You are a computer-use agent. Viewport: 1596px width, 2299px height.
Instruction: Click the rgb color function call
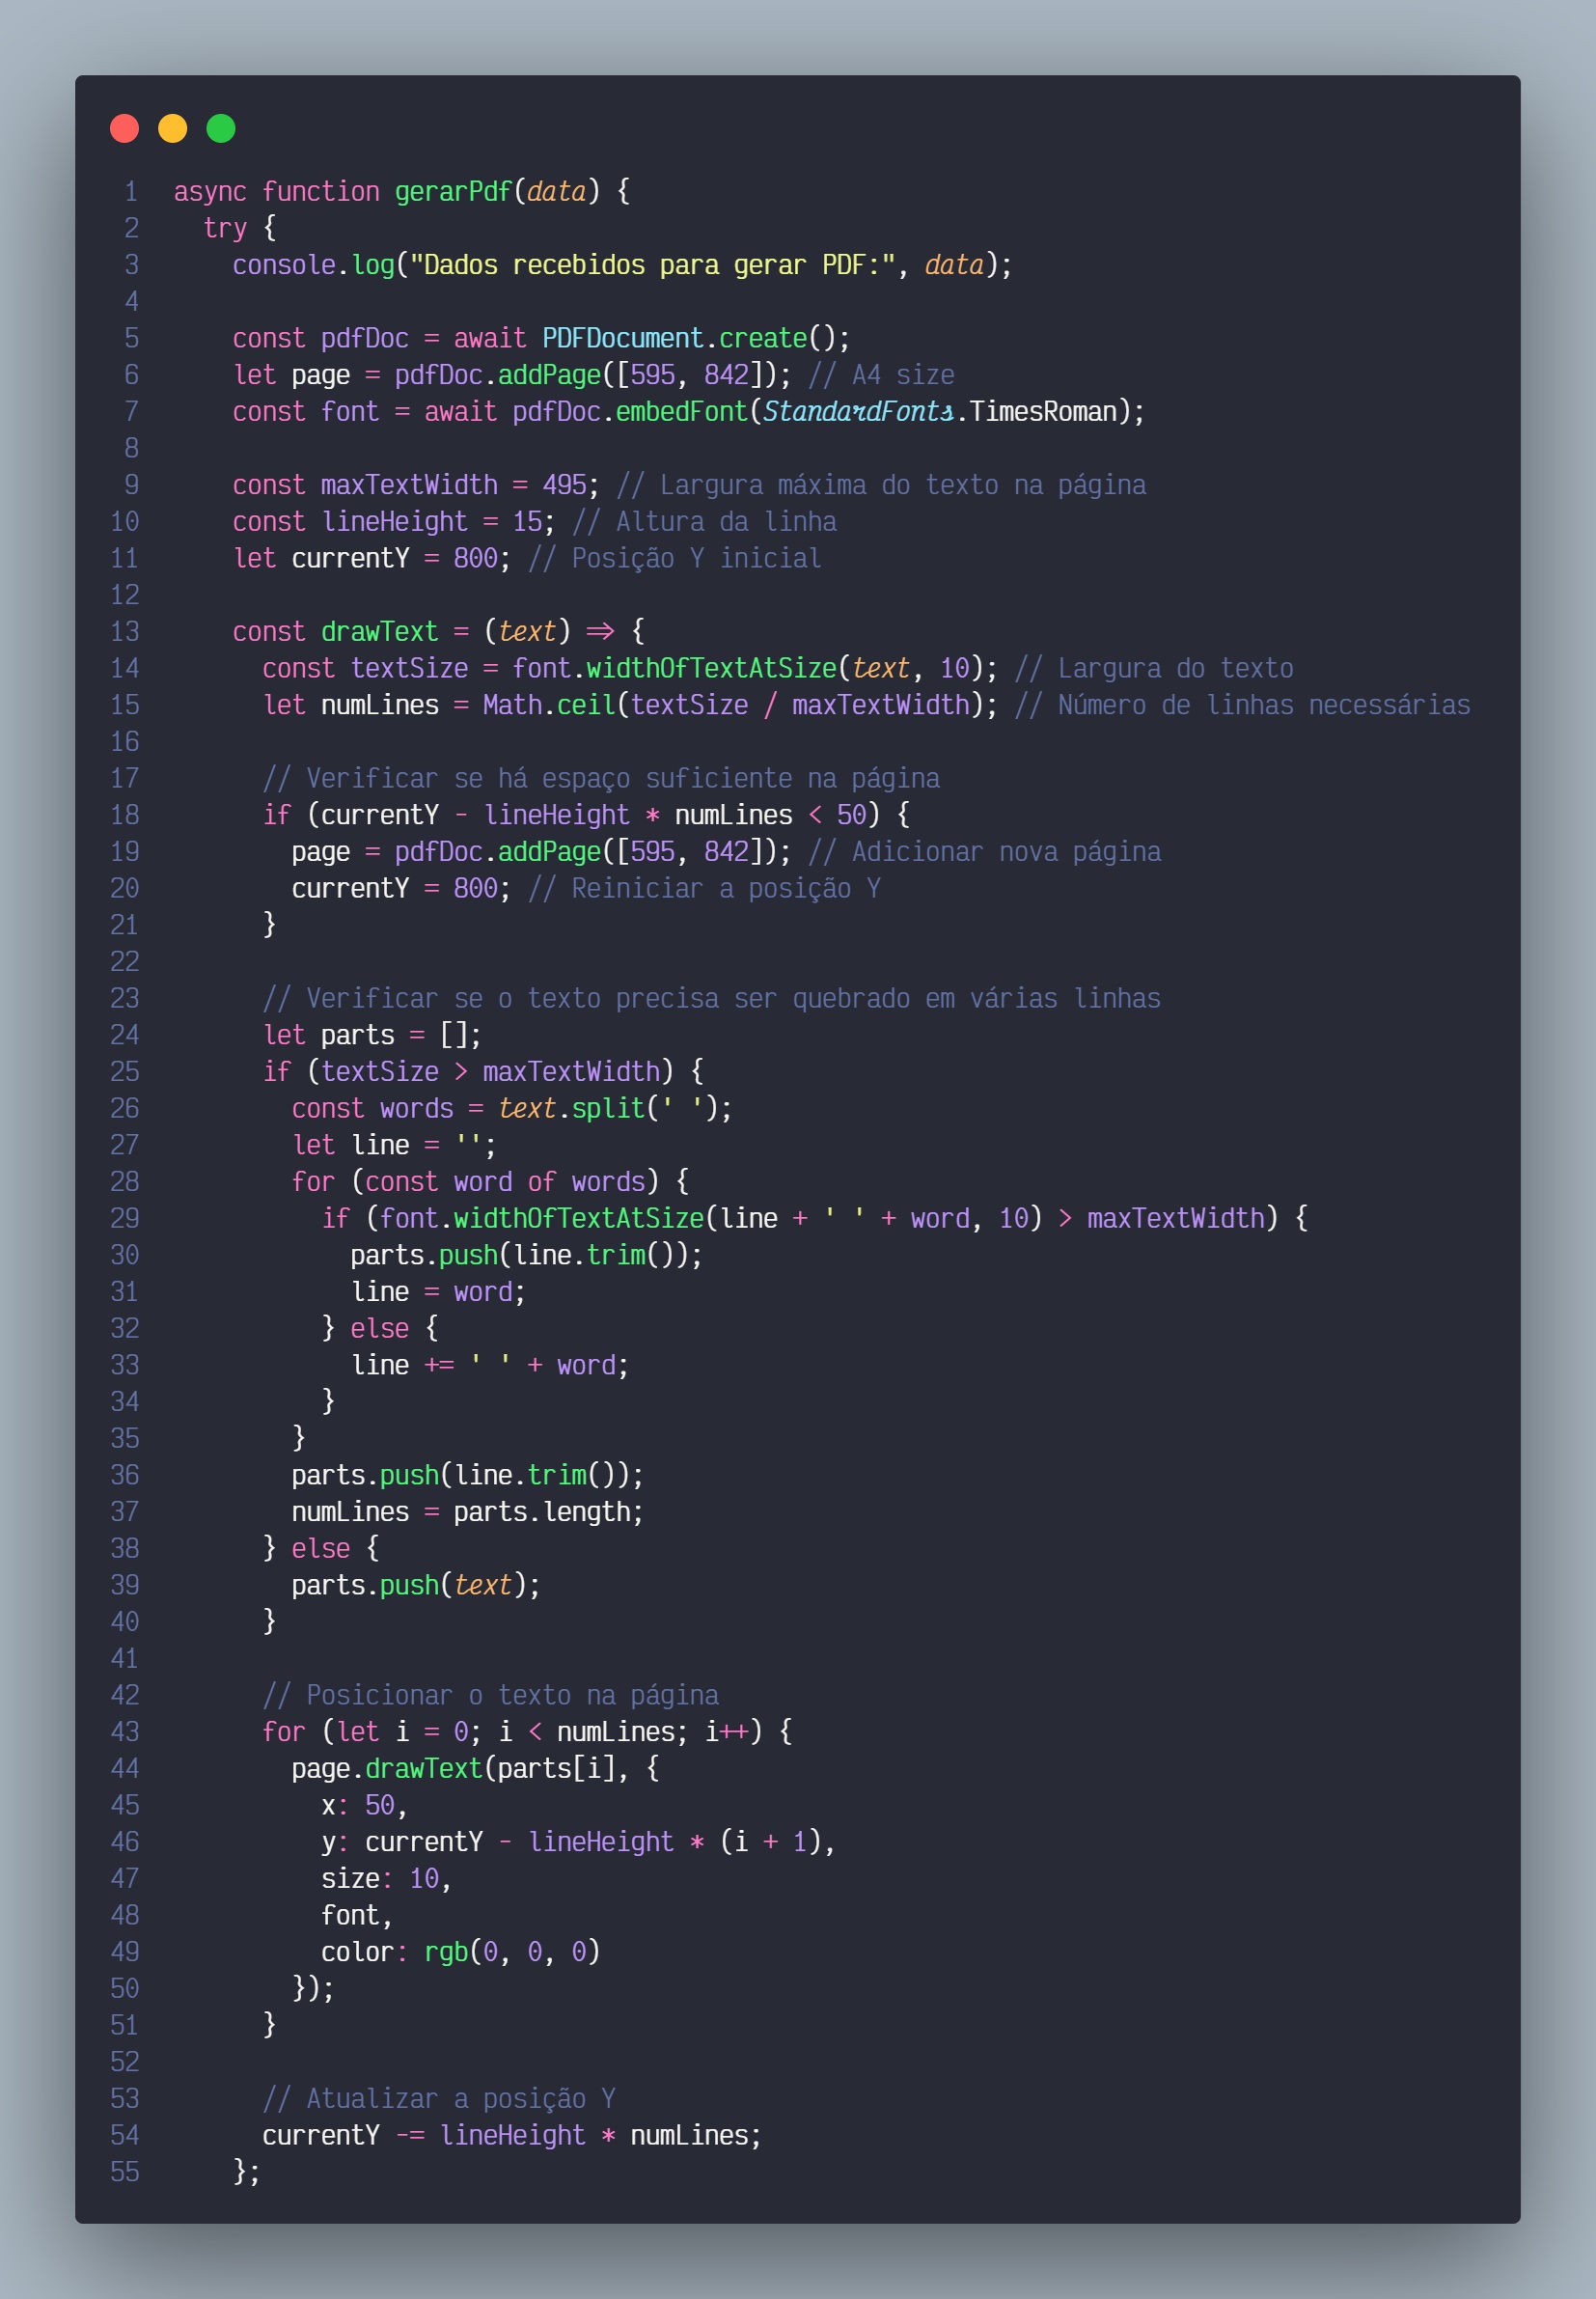coord(446,1952)
